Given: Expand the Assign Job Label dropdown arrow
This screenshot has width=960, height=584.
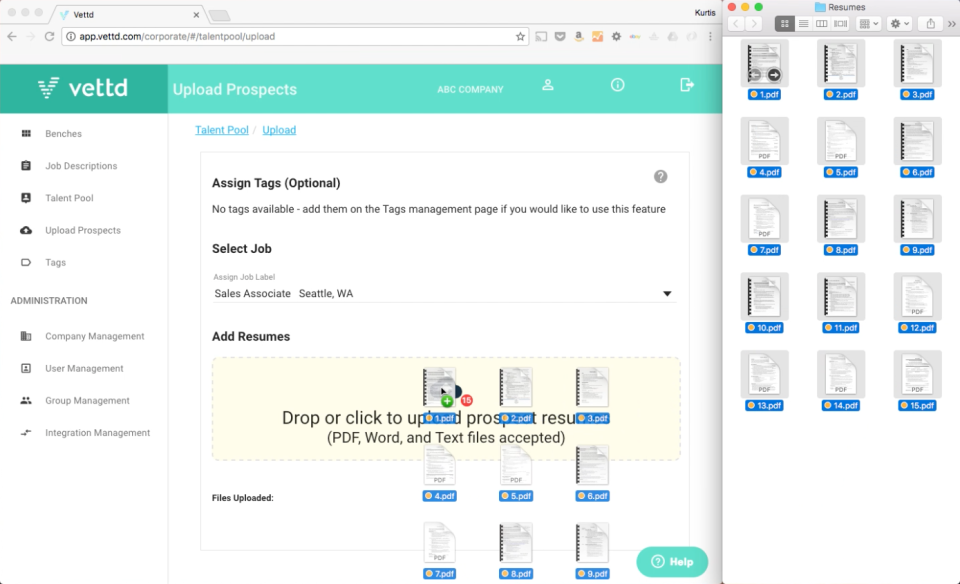Looking at the screenshot, I should coord(667,294).
